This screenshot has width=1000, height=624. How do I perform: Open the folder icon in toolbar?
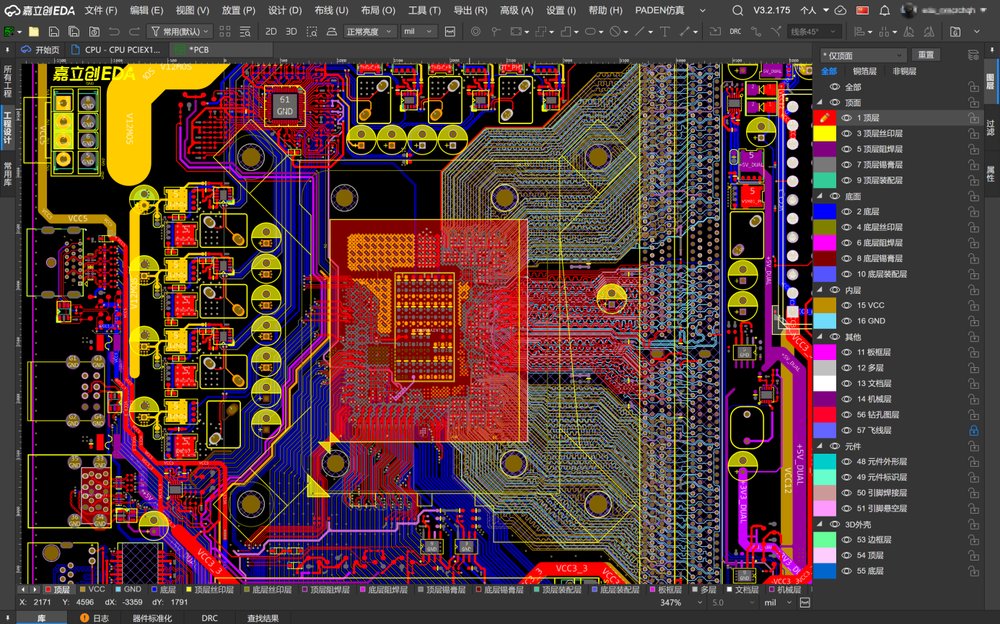pos(34,31)
